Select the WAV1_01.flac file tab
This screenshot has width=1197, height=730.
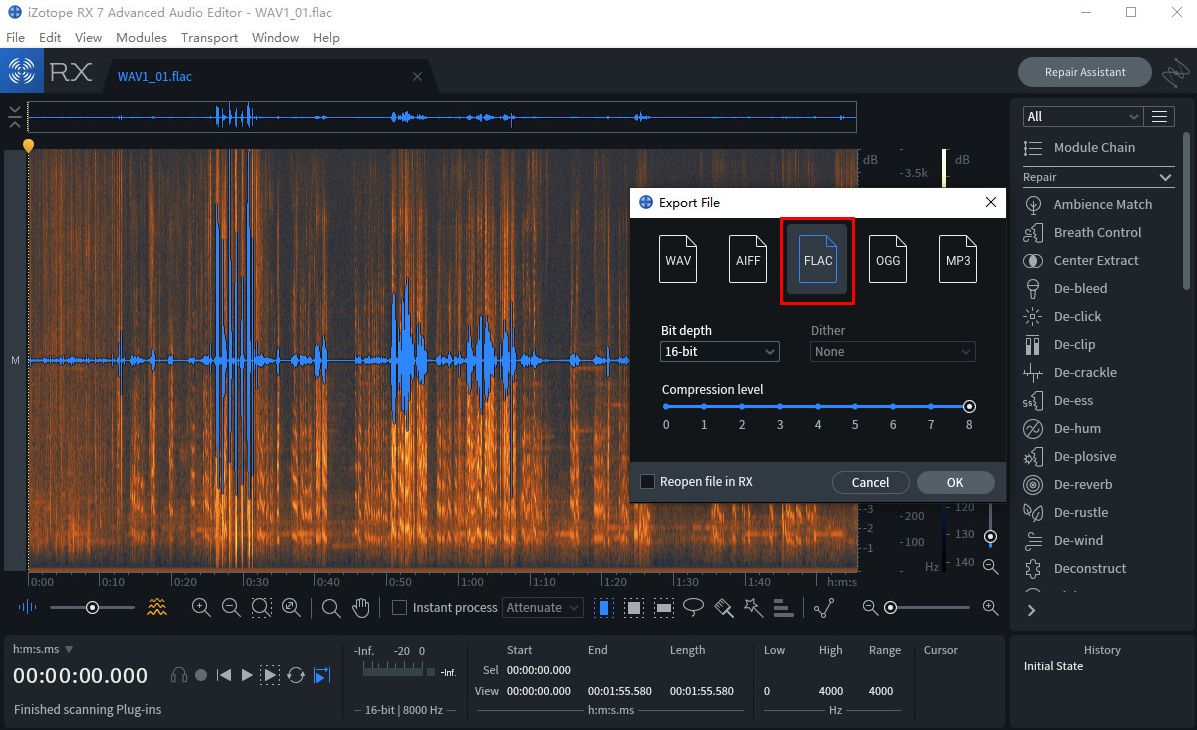click(156, 76)
